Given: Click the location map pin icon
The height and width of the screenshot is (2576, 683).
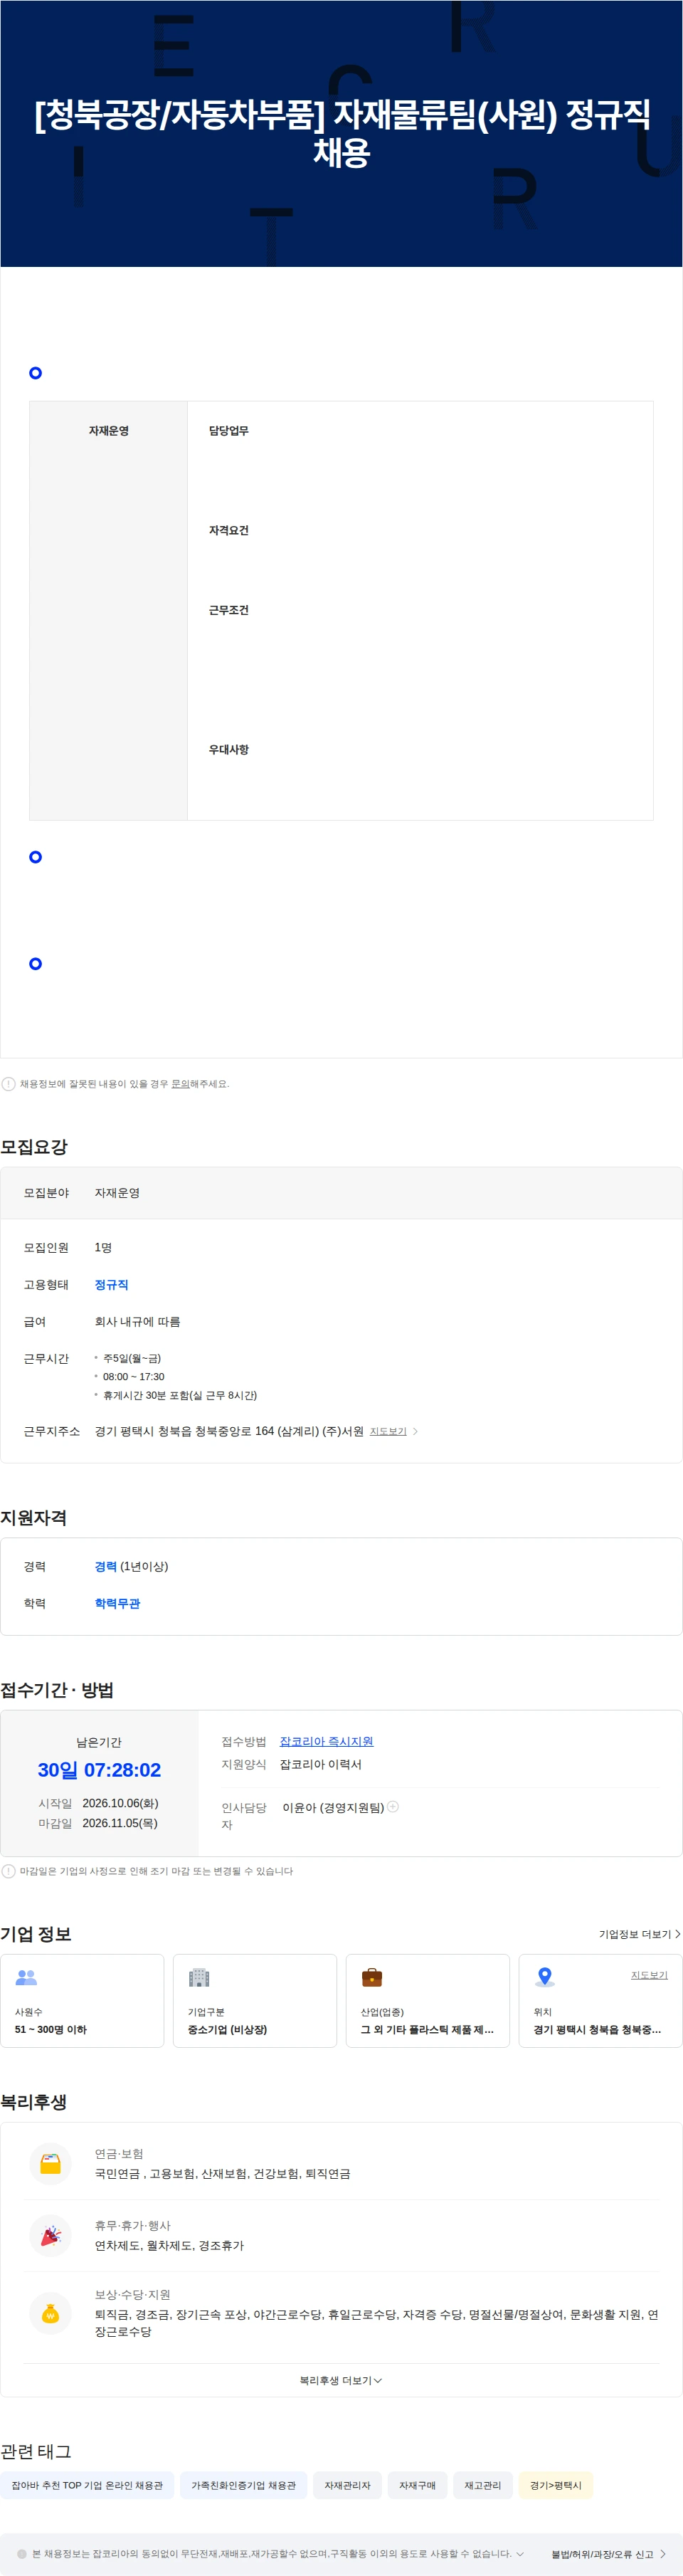Looking at the screenshot, I should tap(545, 1977).
